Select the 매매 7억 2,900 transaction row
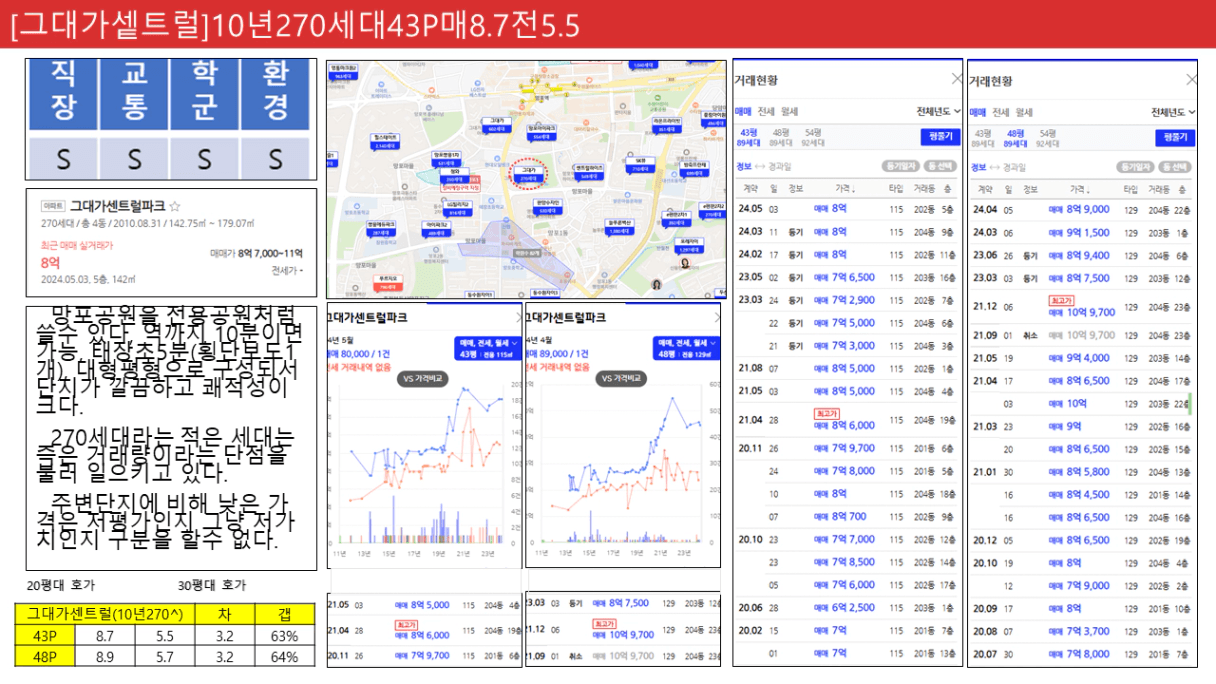 click(848, 300)
